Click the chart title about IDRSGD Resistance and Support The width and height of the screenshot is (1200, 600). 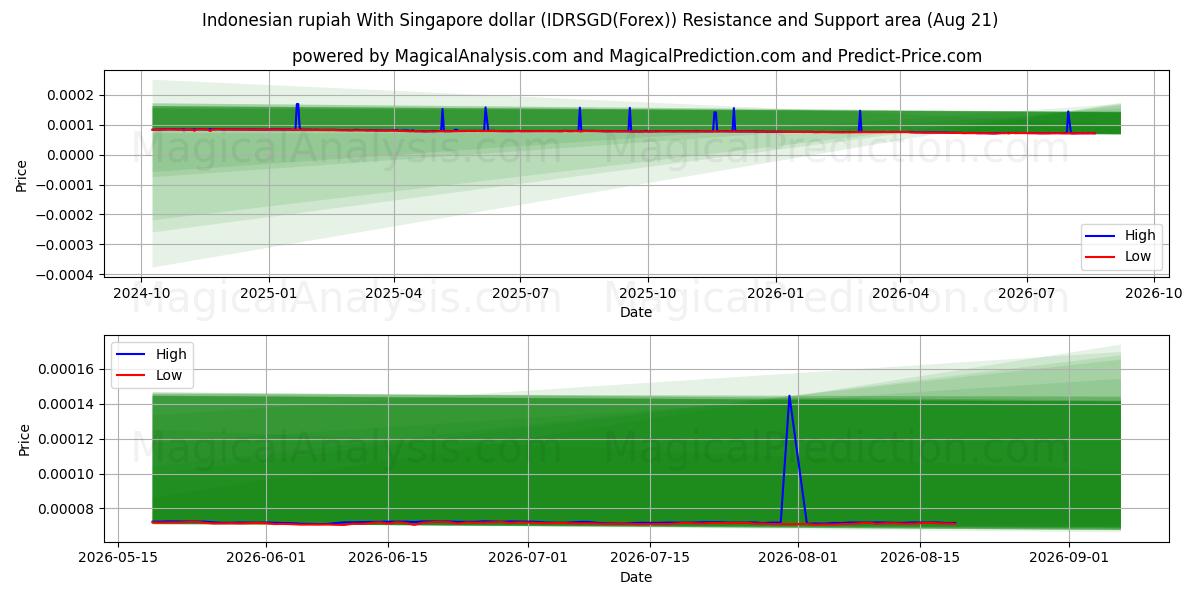[600, 20]
